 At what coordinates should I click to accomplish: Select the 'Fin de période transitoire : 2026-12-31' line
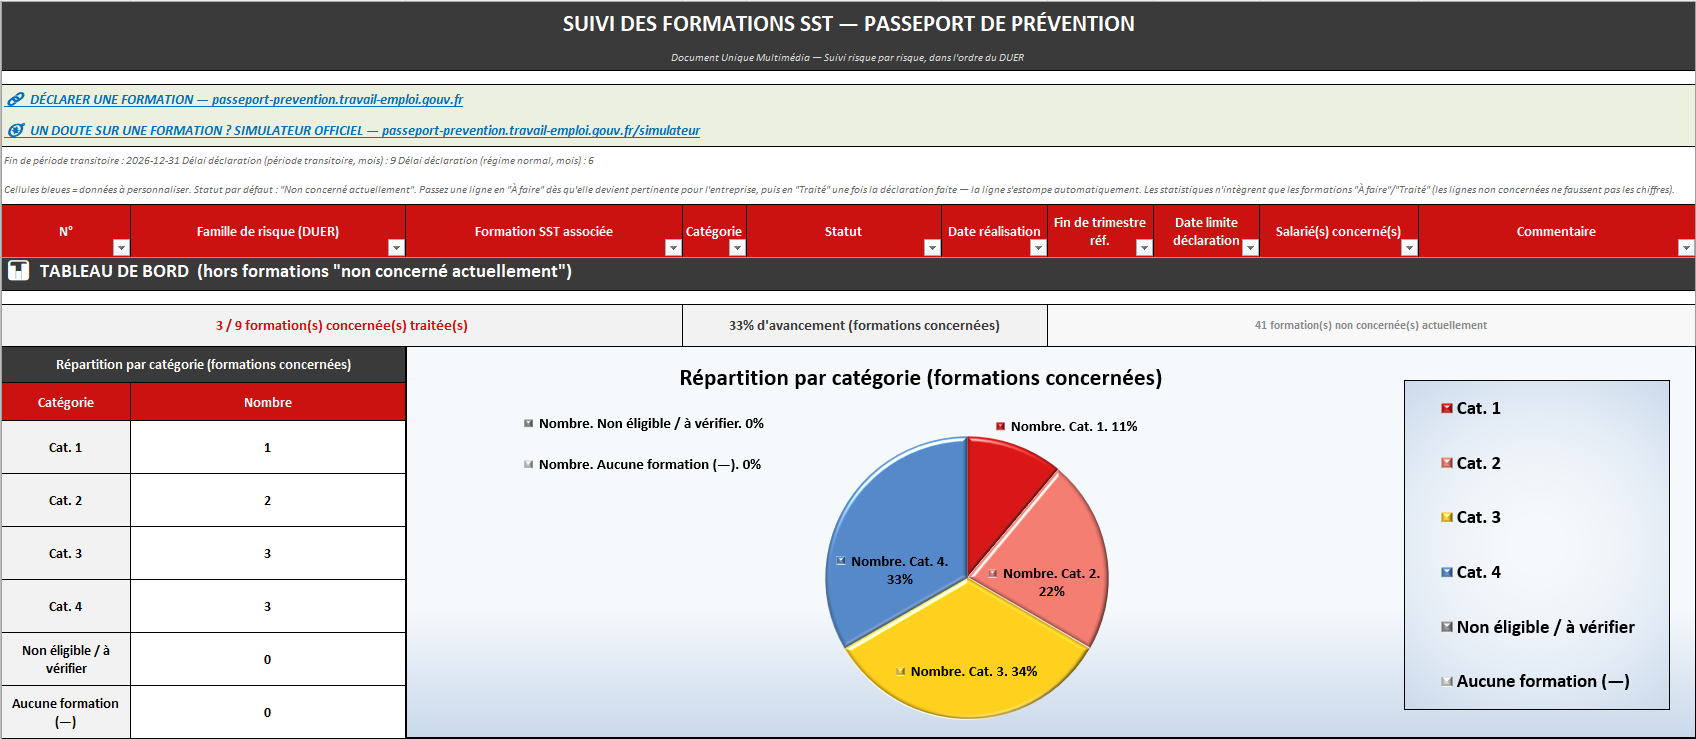(299, 160)
